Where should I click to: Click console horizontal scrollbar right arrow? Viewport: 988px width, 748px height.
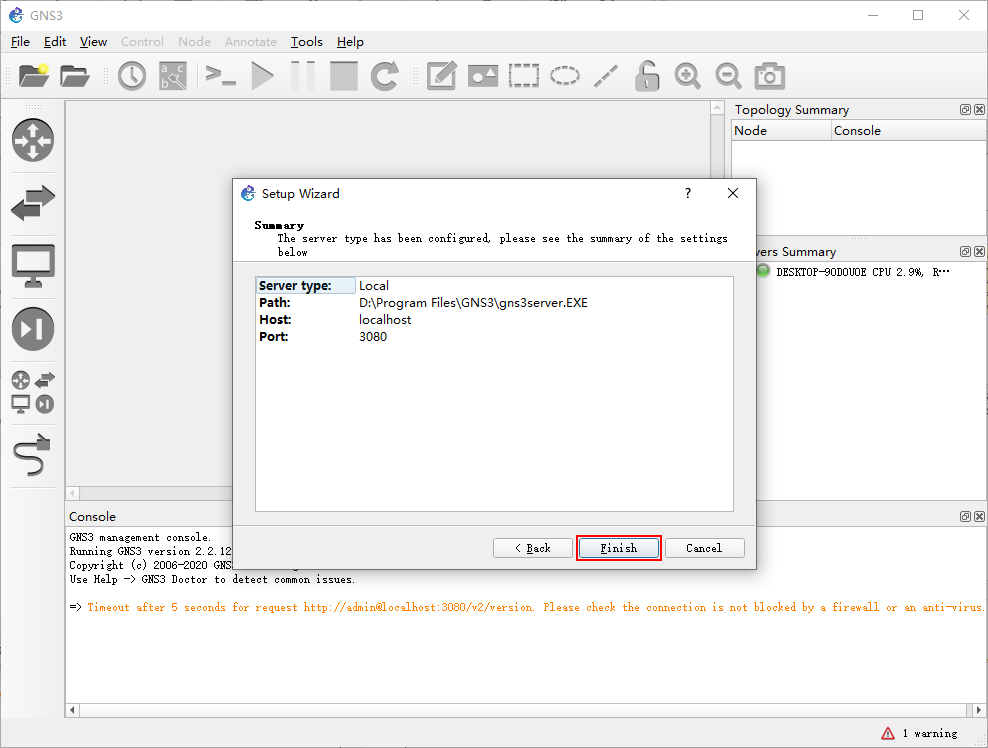979,710
